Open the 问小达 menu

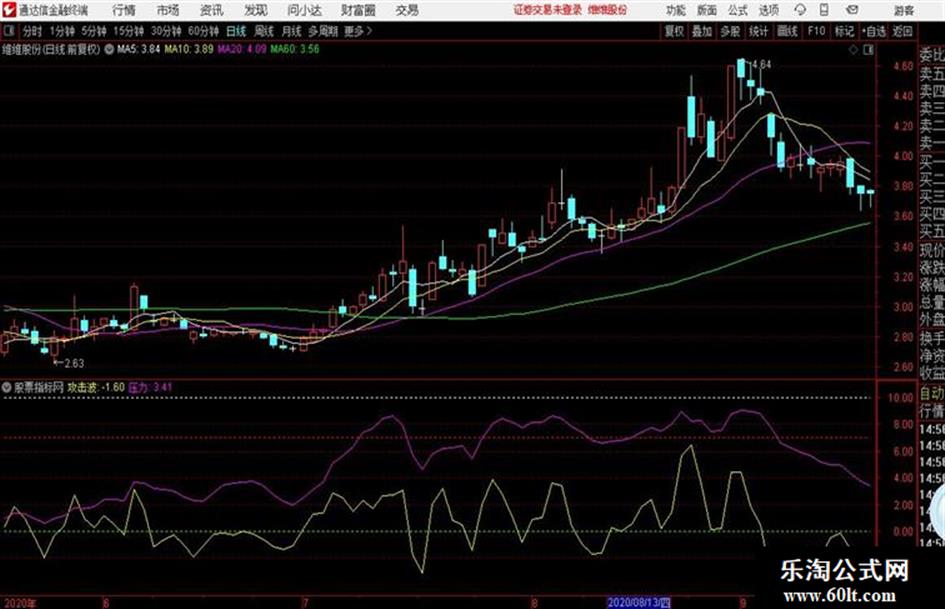point(304,10)
